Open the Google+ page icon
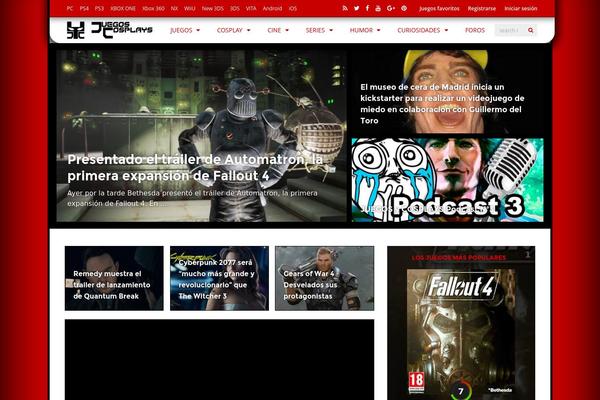Screen dimensions: 600x400 click(391, 8)
